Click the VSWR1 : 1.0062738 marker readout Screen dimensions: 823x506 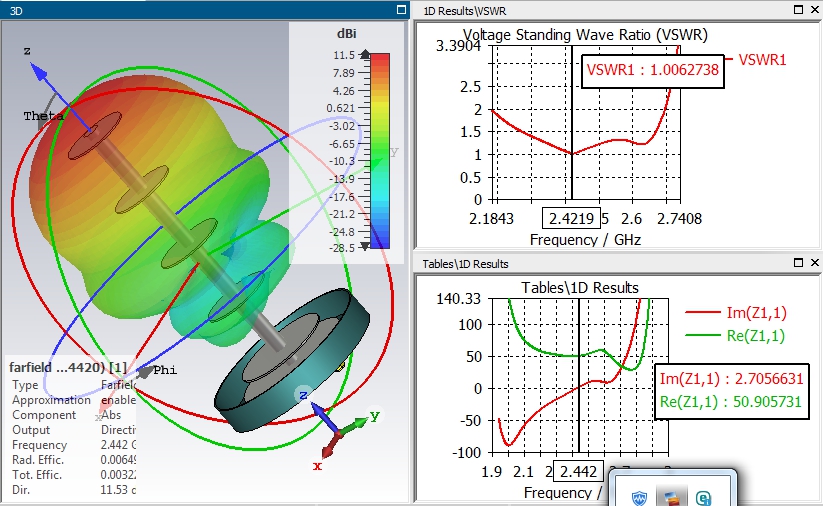[x=652, y=70]
